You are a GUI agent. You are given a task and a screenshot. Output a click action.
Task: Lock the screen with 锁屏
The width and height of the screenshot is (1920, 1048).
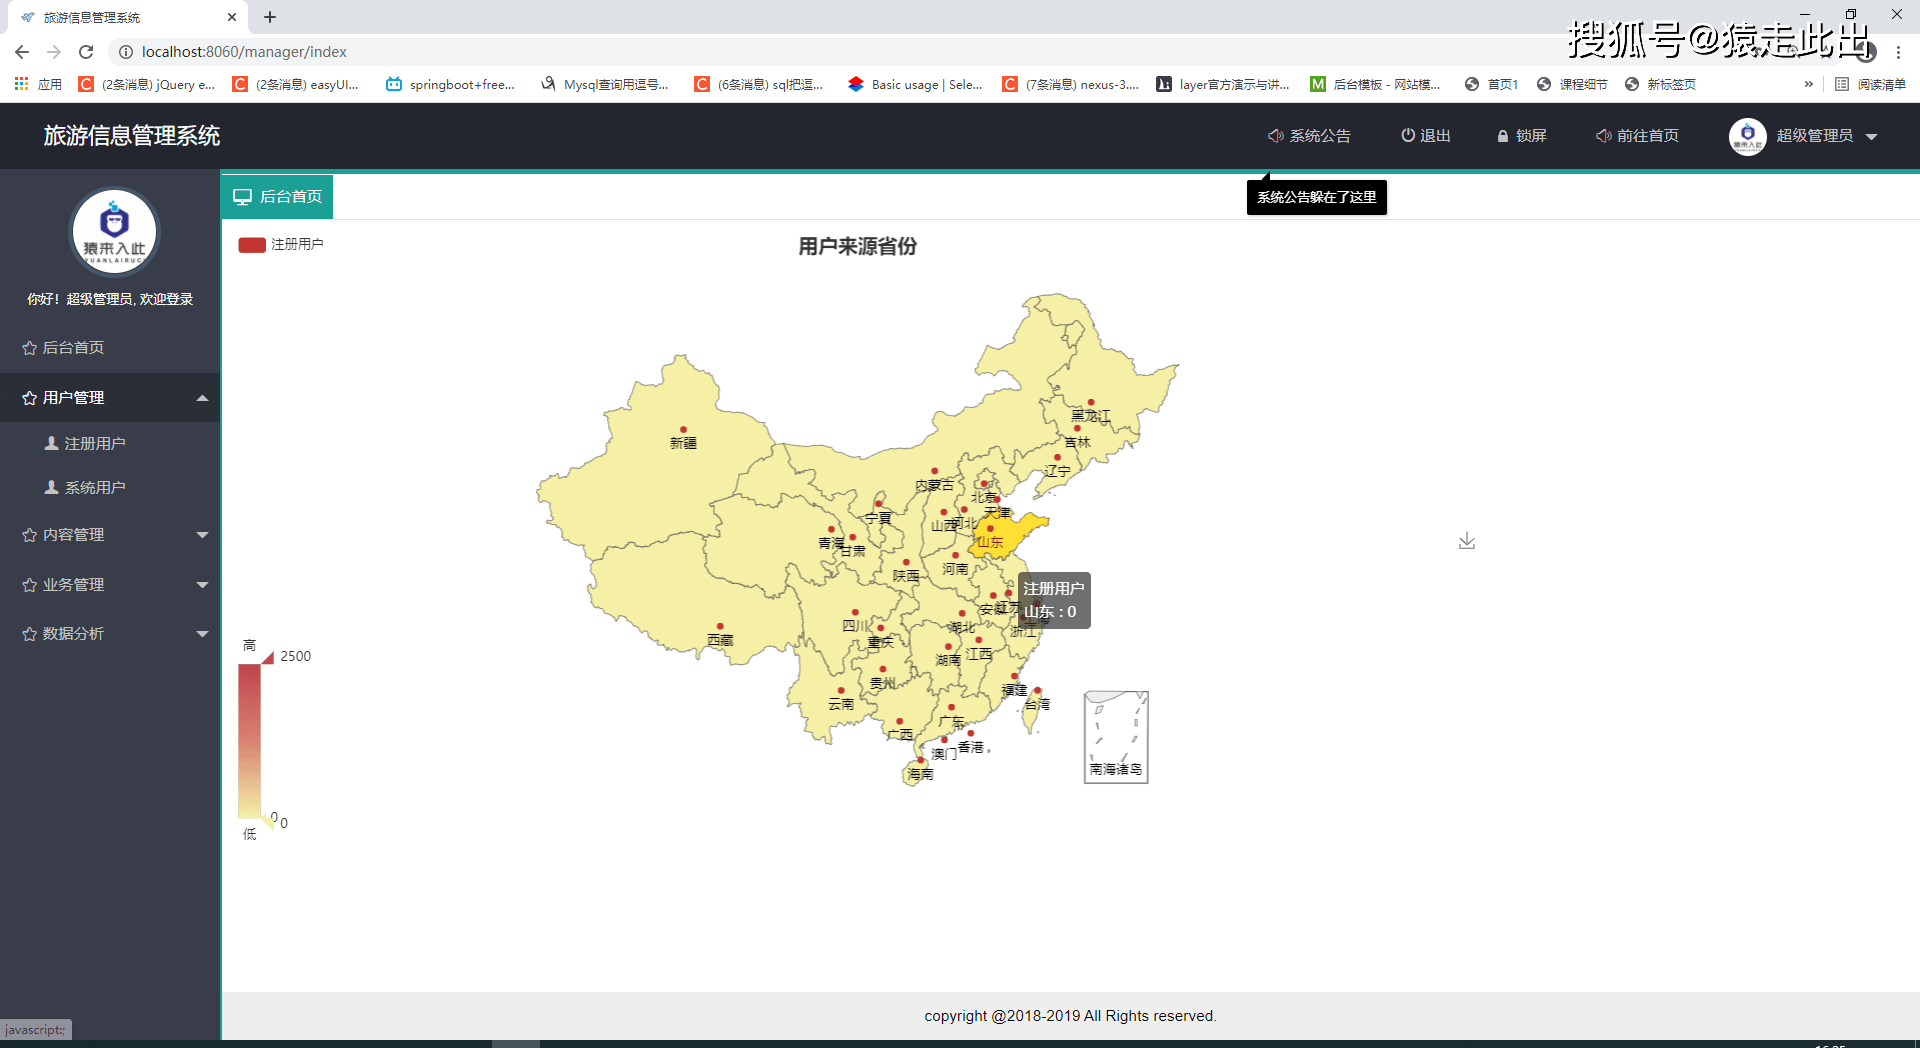click(x=1521, y=136)
